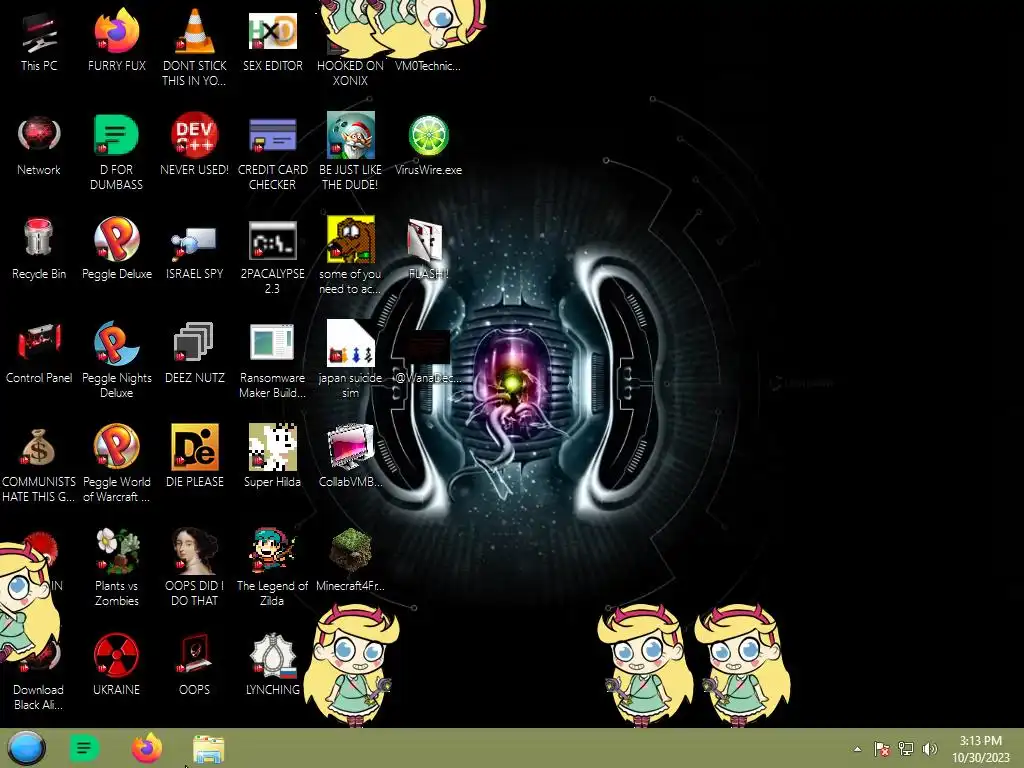Select the Super Hilda icon
This screenshot has height=768, width=1024.
point(272,447)
